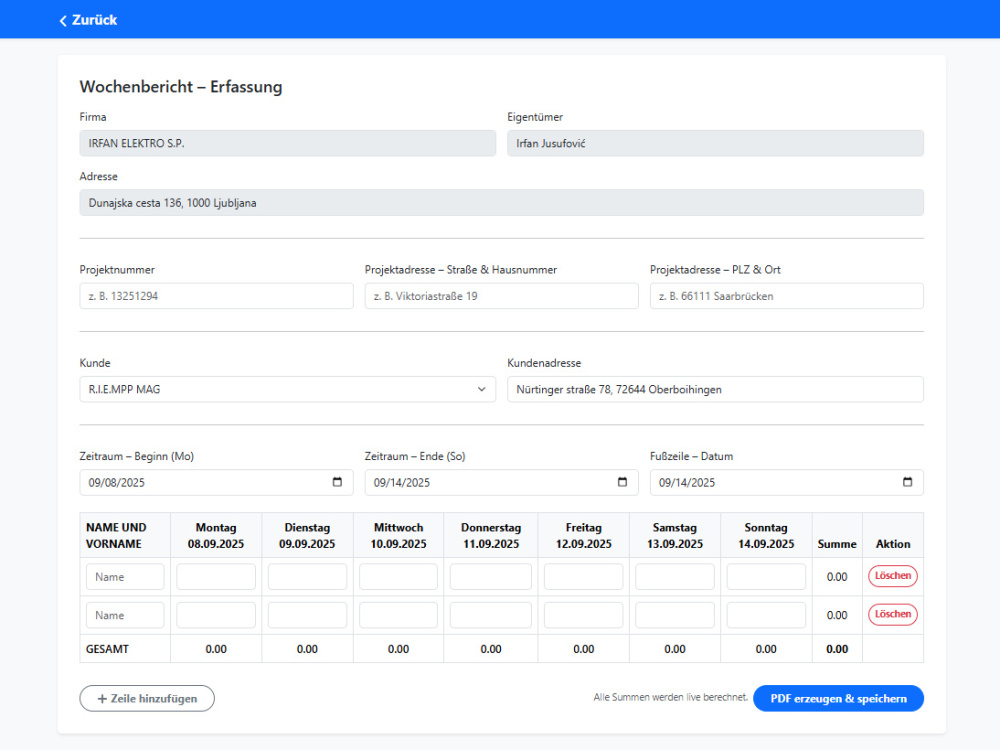Click the Mittwoch 10.09.2025 column header
This screenshot has height=750, width=1000.
[399, 536]
